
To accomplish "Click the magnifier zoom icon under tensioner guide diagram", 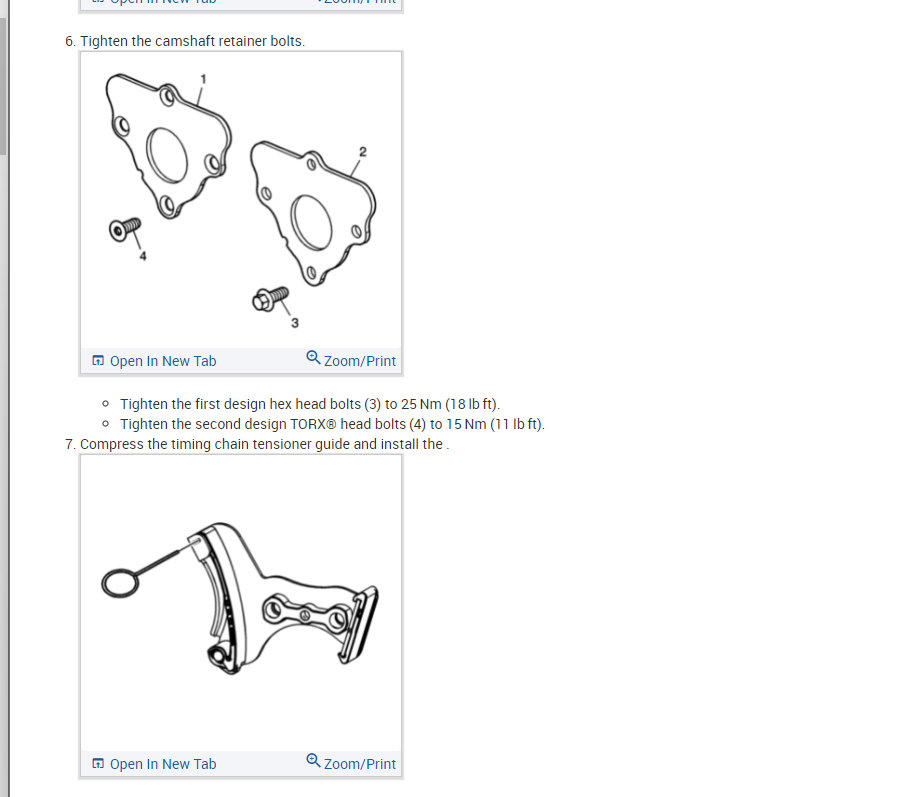I will (313, 761).
